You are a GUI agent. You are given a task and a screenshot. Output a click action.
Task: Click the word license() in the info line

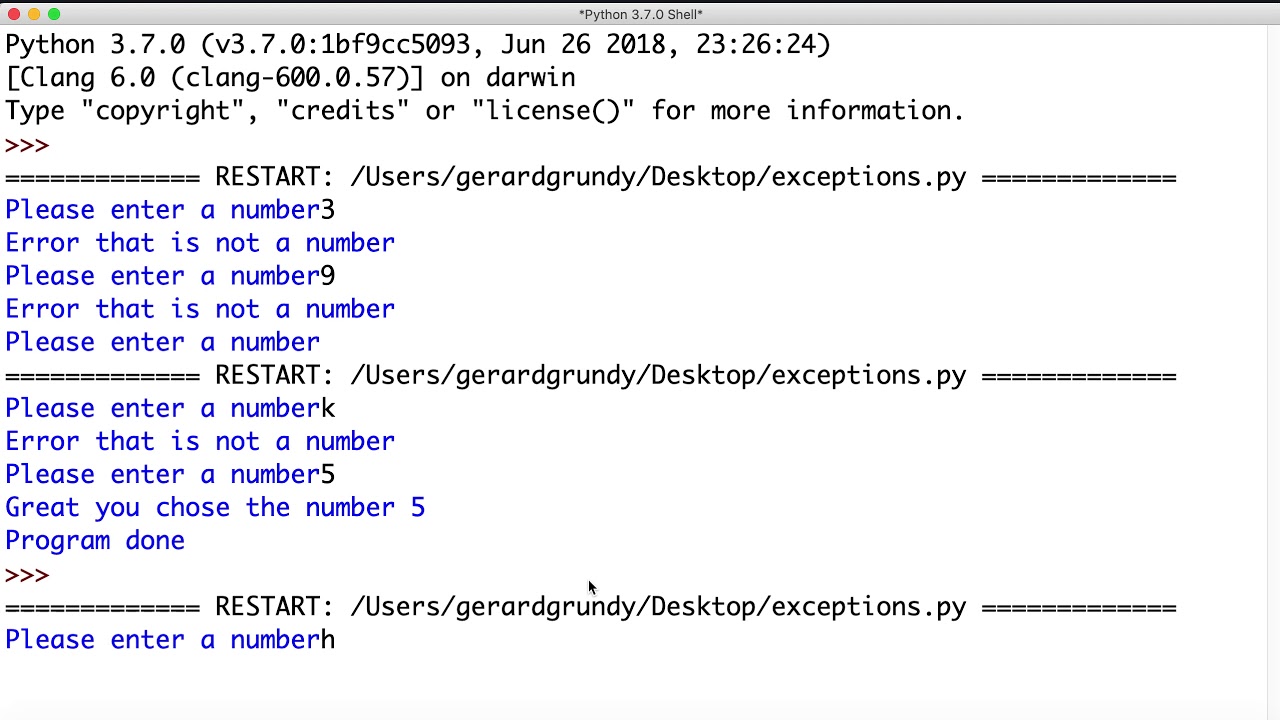[554, 111]
